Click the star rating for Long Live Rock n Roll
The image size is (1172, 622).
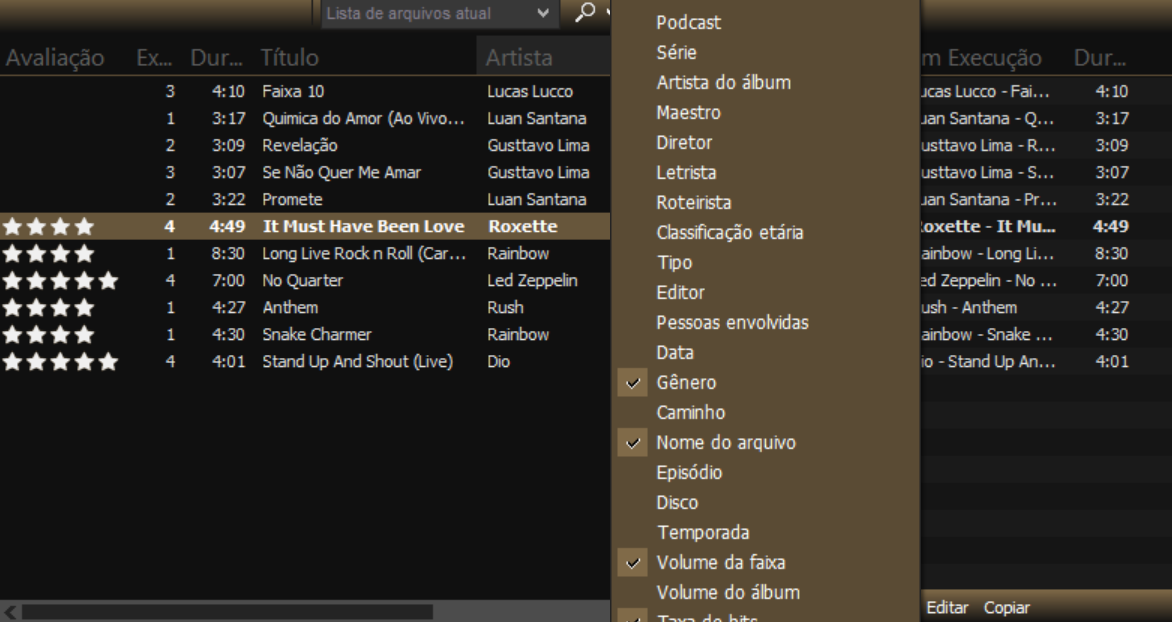click(49, 253)
